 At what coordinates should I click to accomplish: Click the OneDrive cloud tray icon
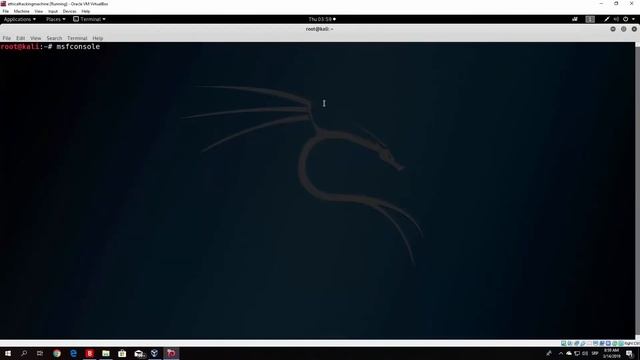tap(569, 353)
